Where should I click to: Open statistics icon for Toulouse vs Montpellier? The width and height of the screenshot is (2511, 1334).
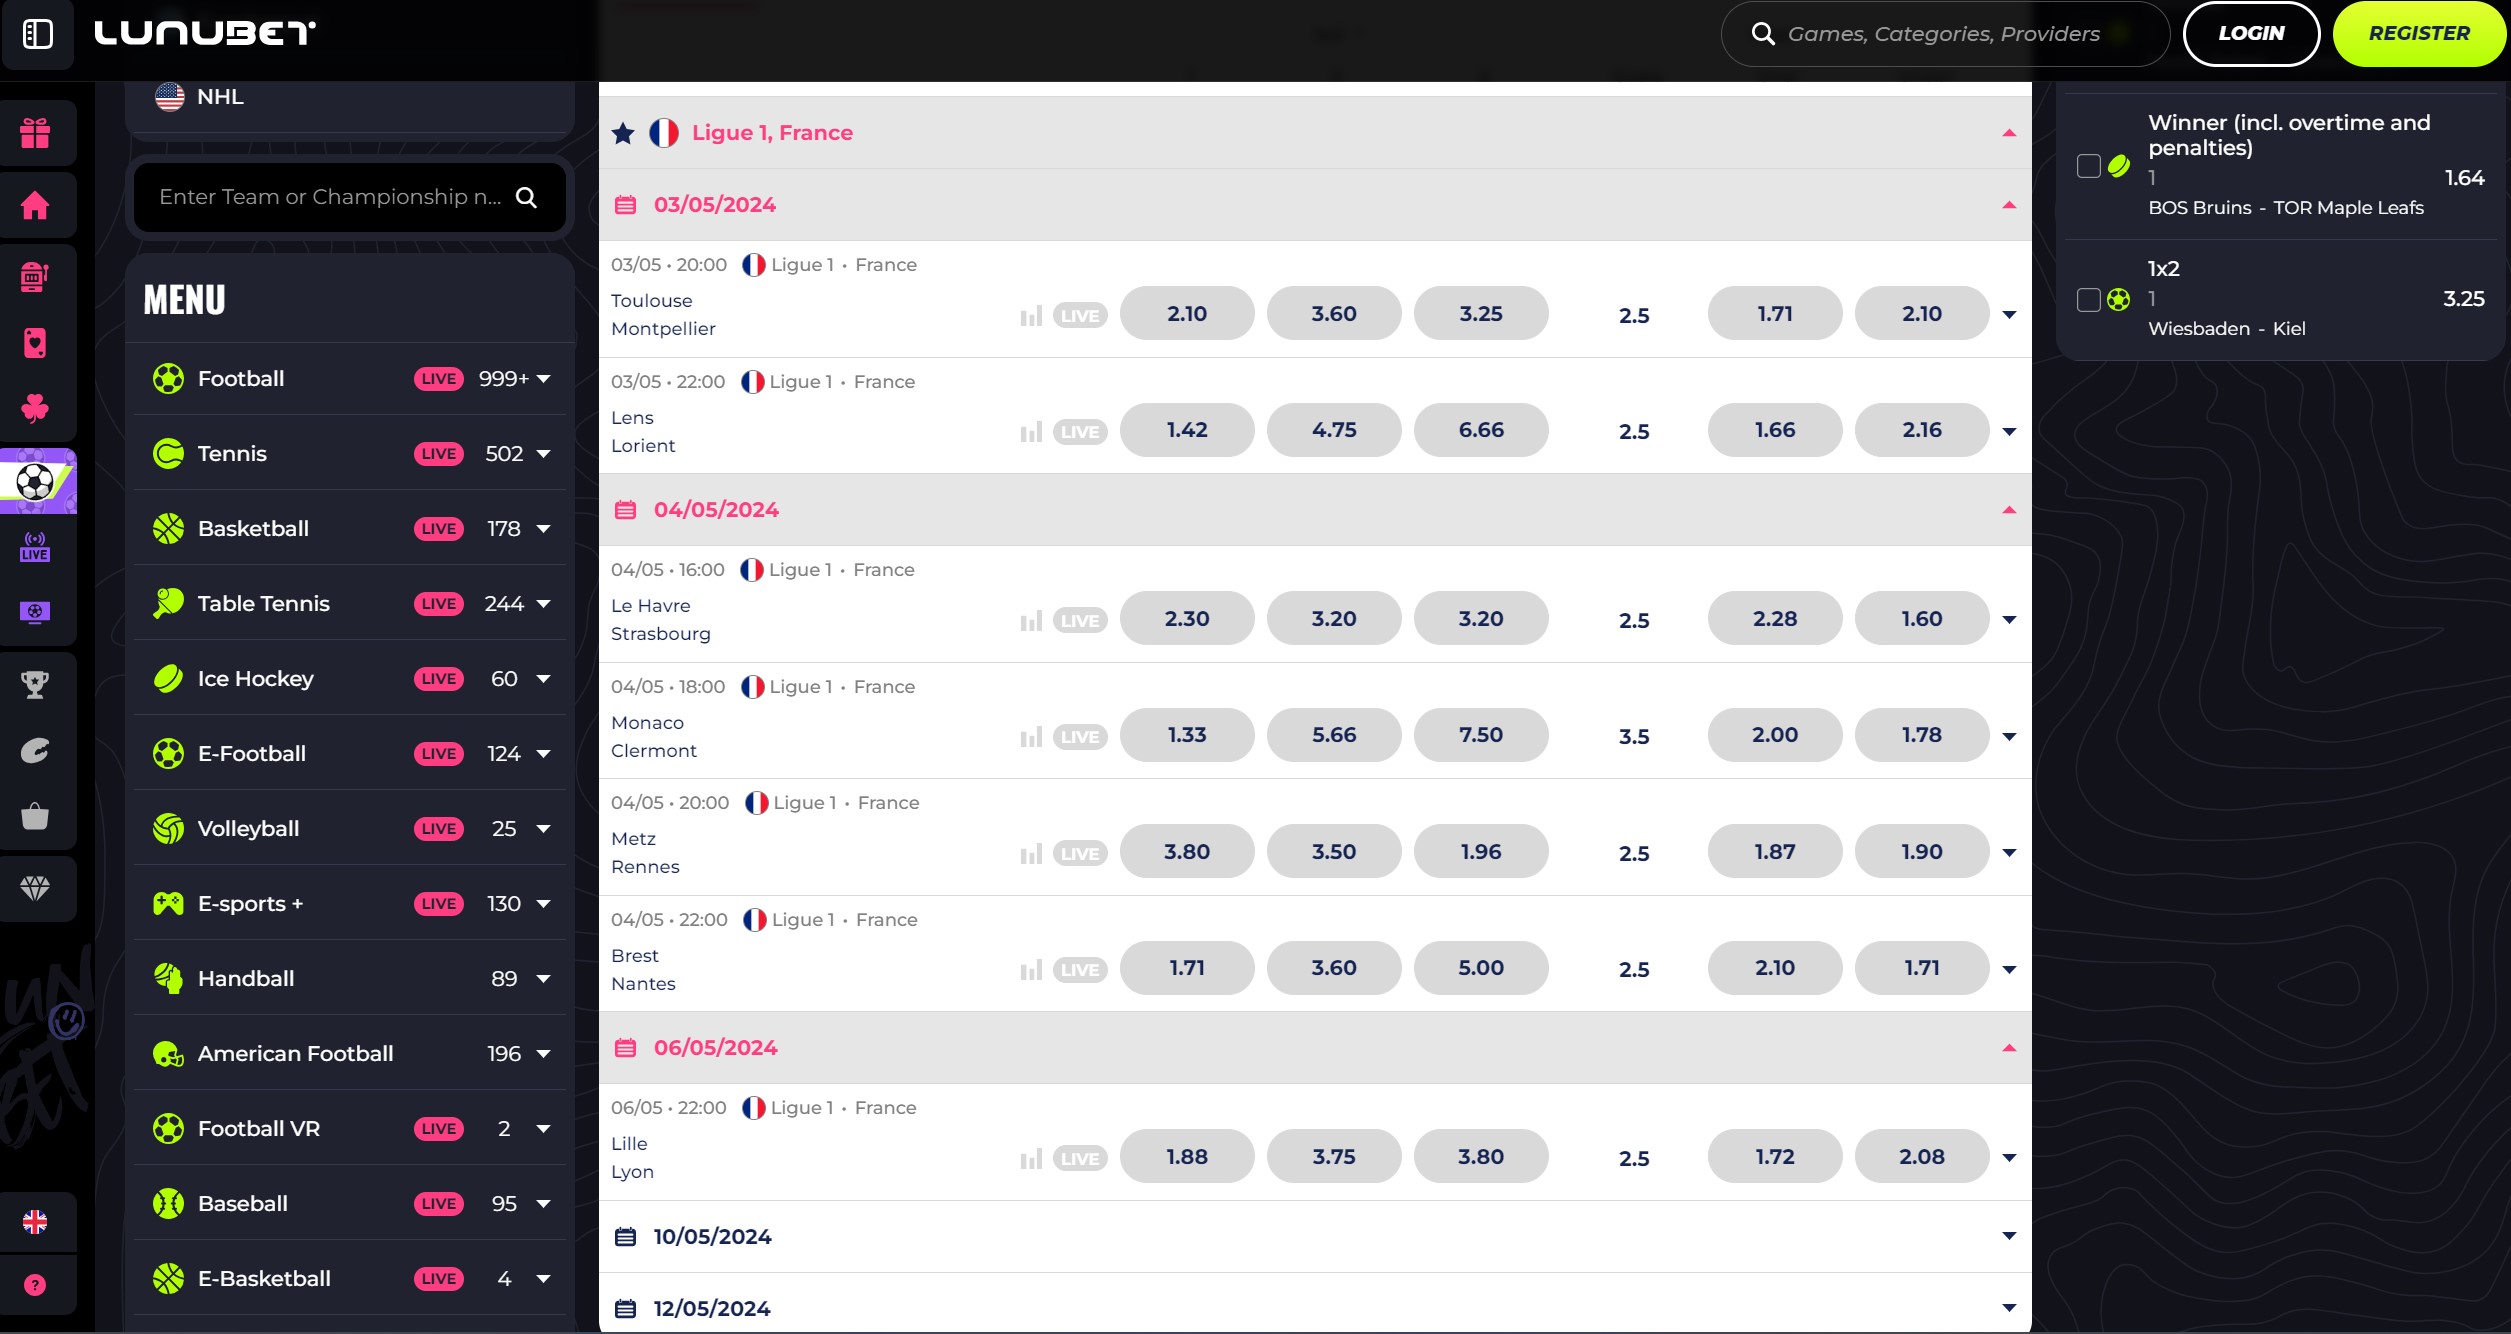pyautogui.click(x=1031, y=316)
